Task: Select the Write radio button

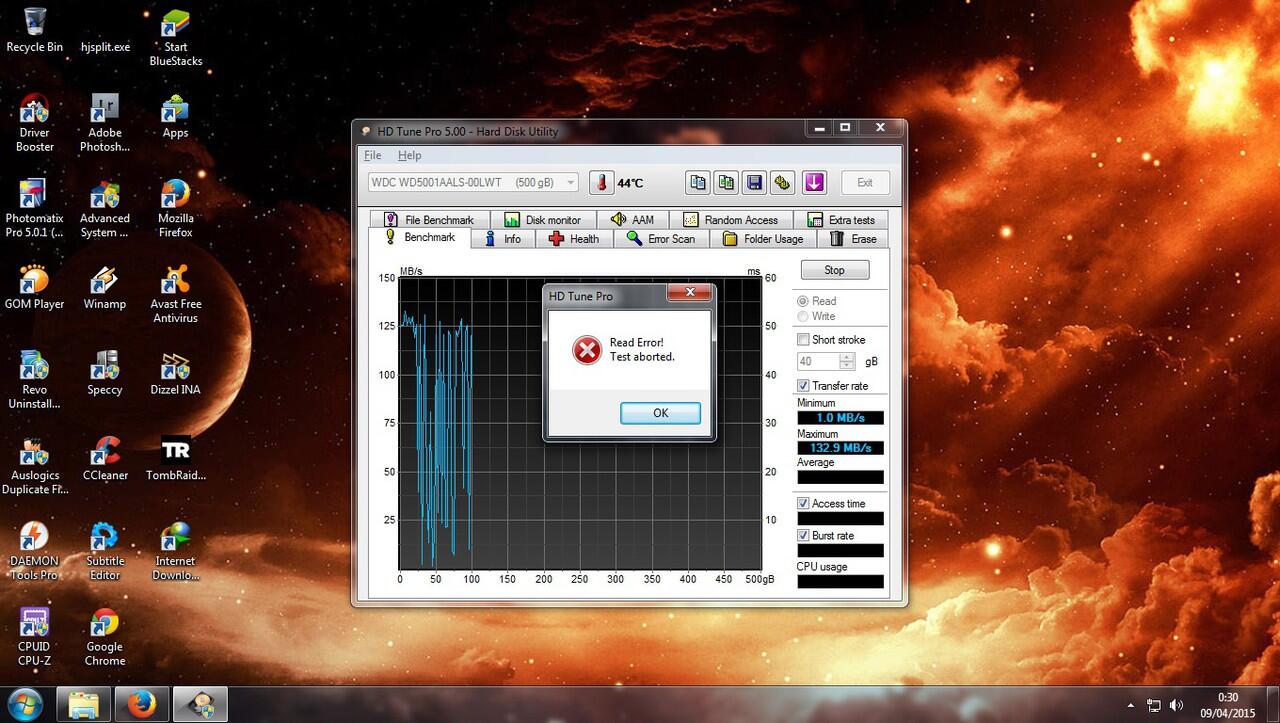Action: pos(802,316)
